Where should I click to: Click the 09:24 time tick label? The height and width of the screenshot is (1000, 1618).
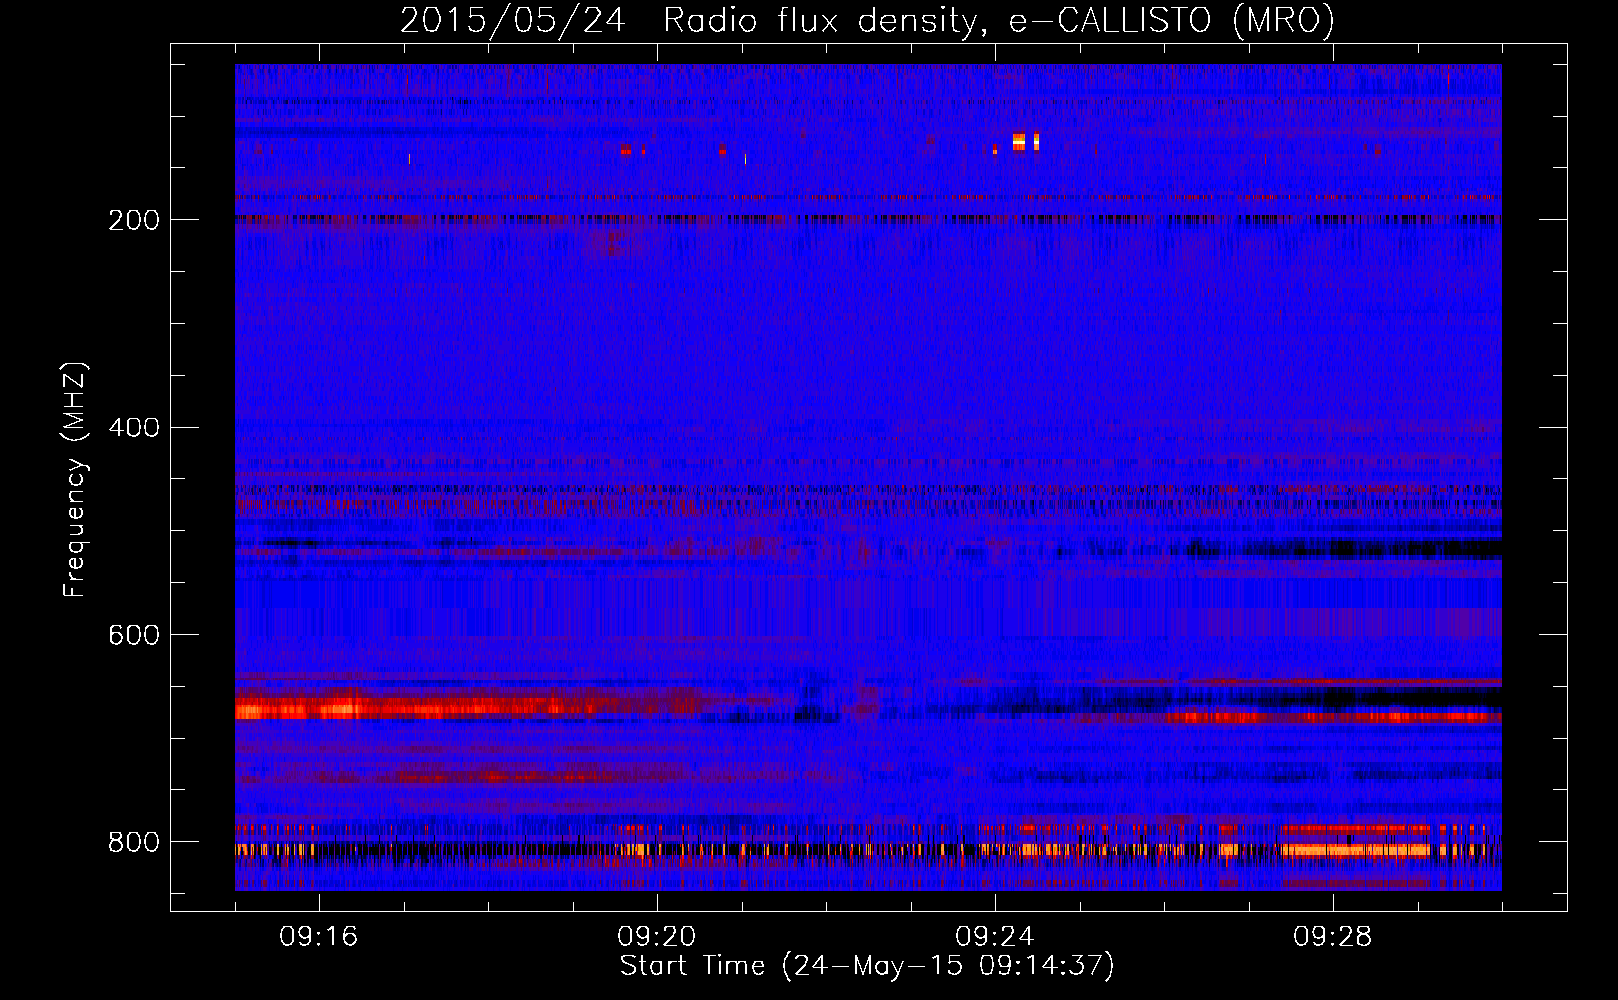click(x=995, y=937)
